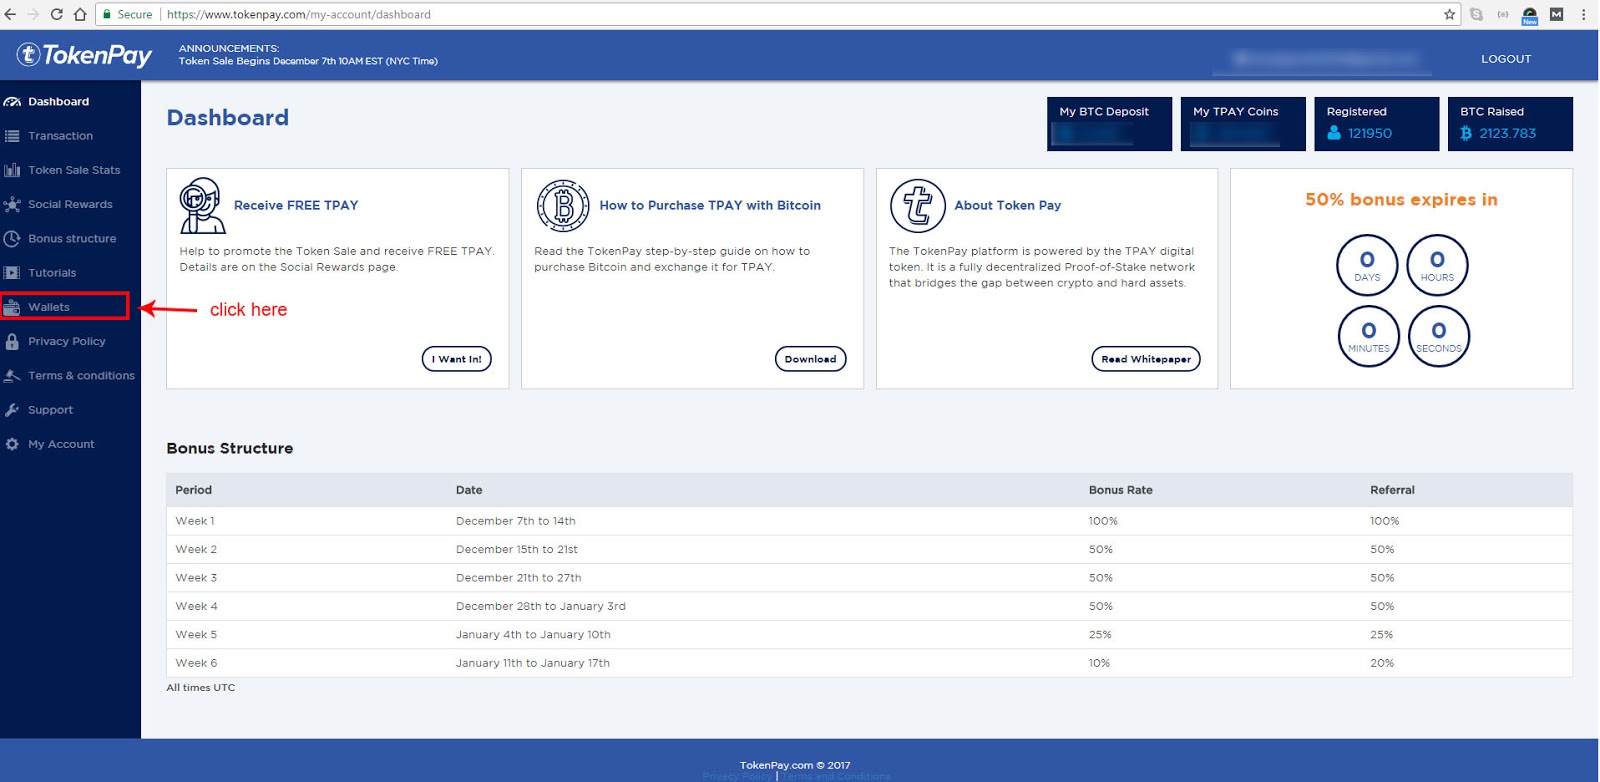
Task: Bookmark the page with the star icon
Action: 1449,14
